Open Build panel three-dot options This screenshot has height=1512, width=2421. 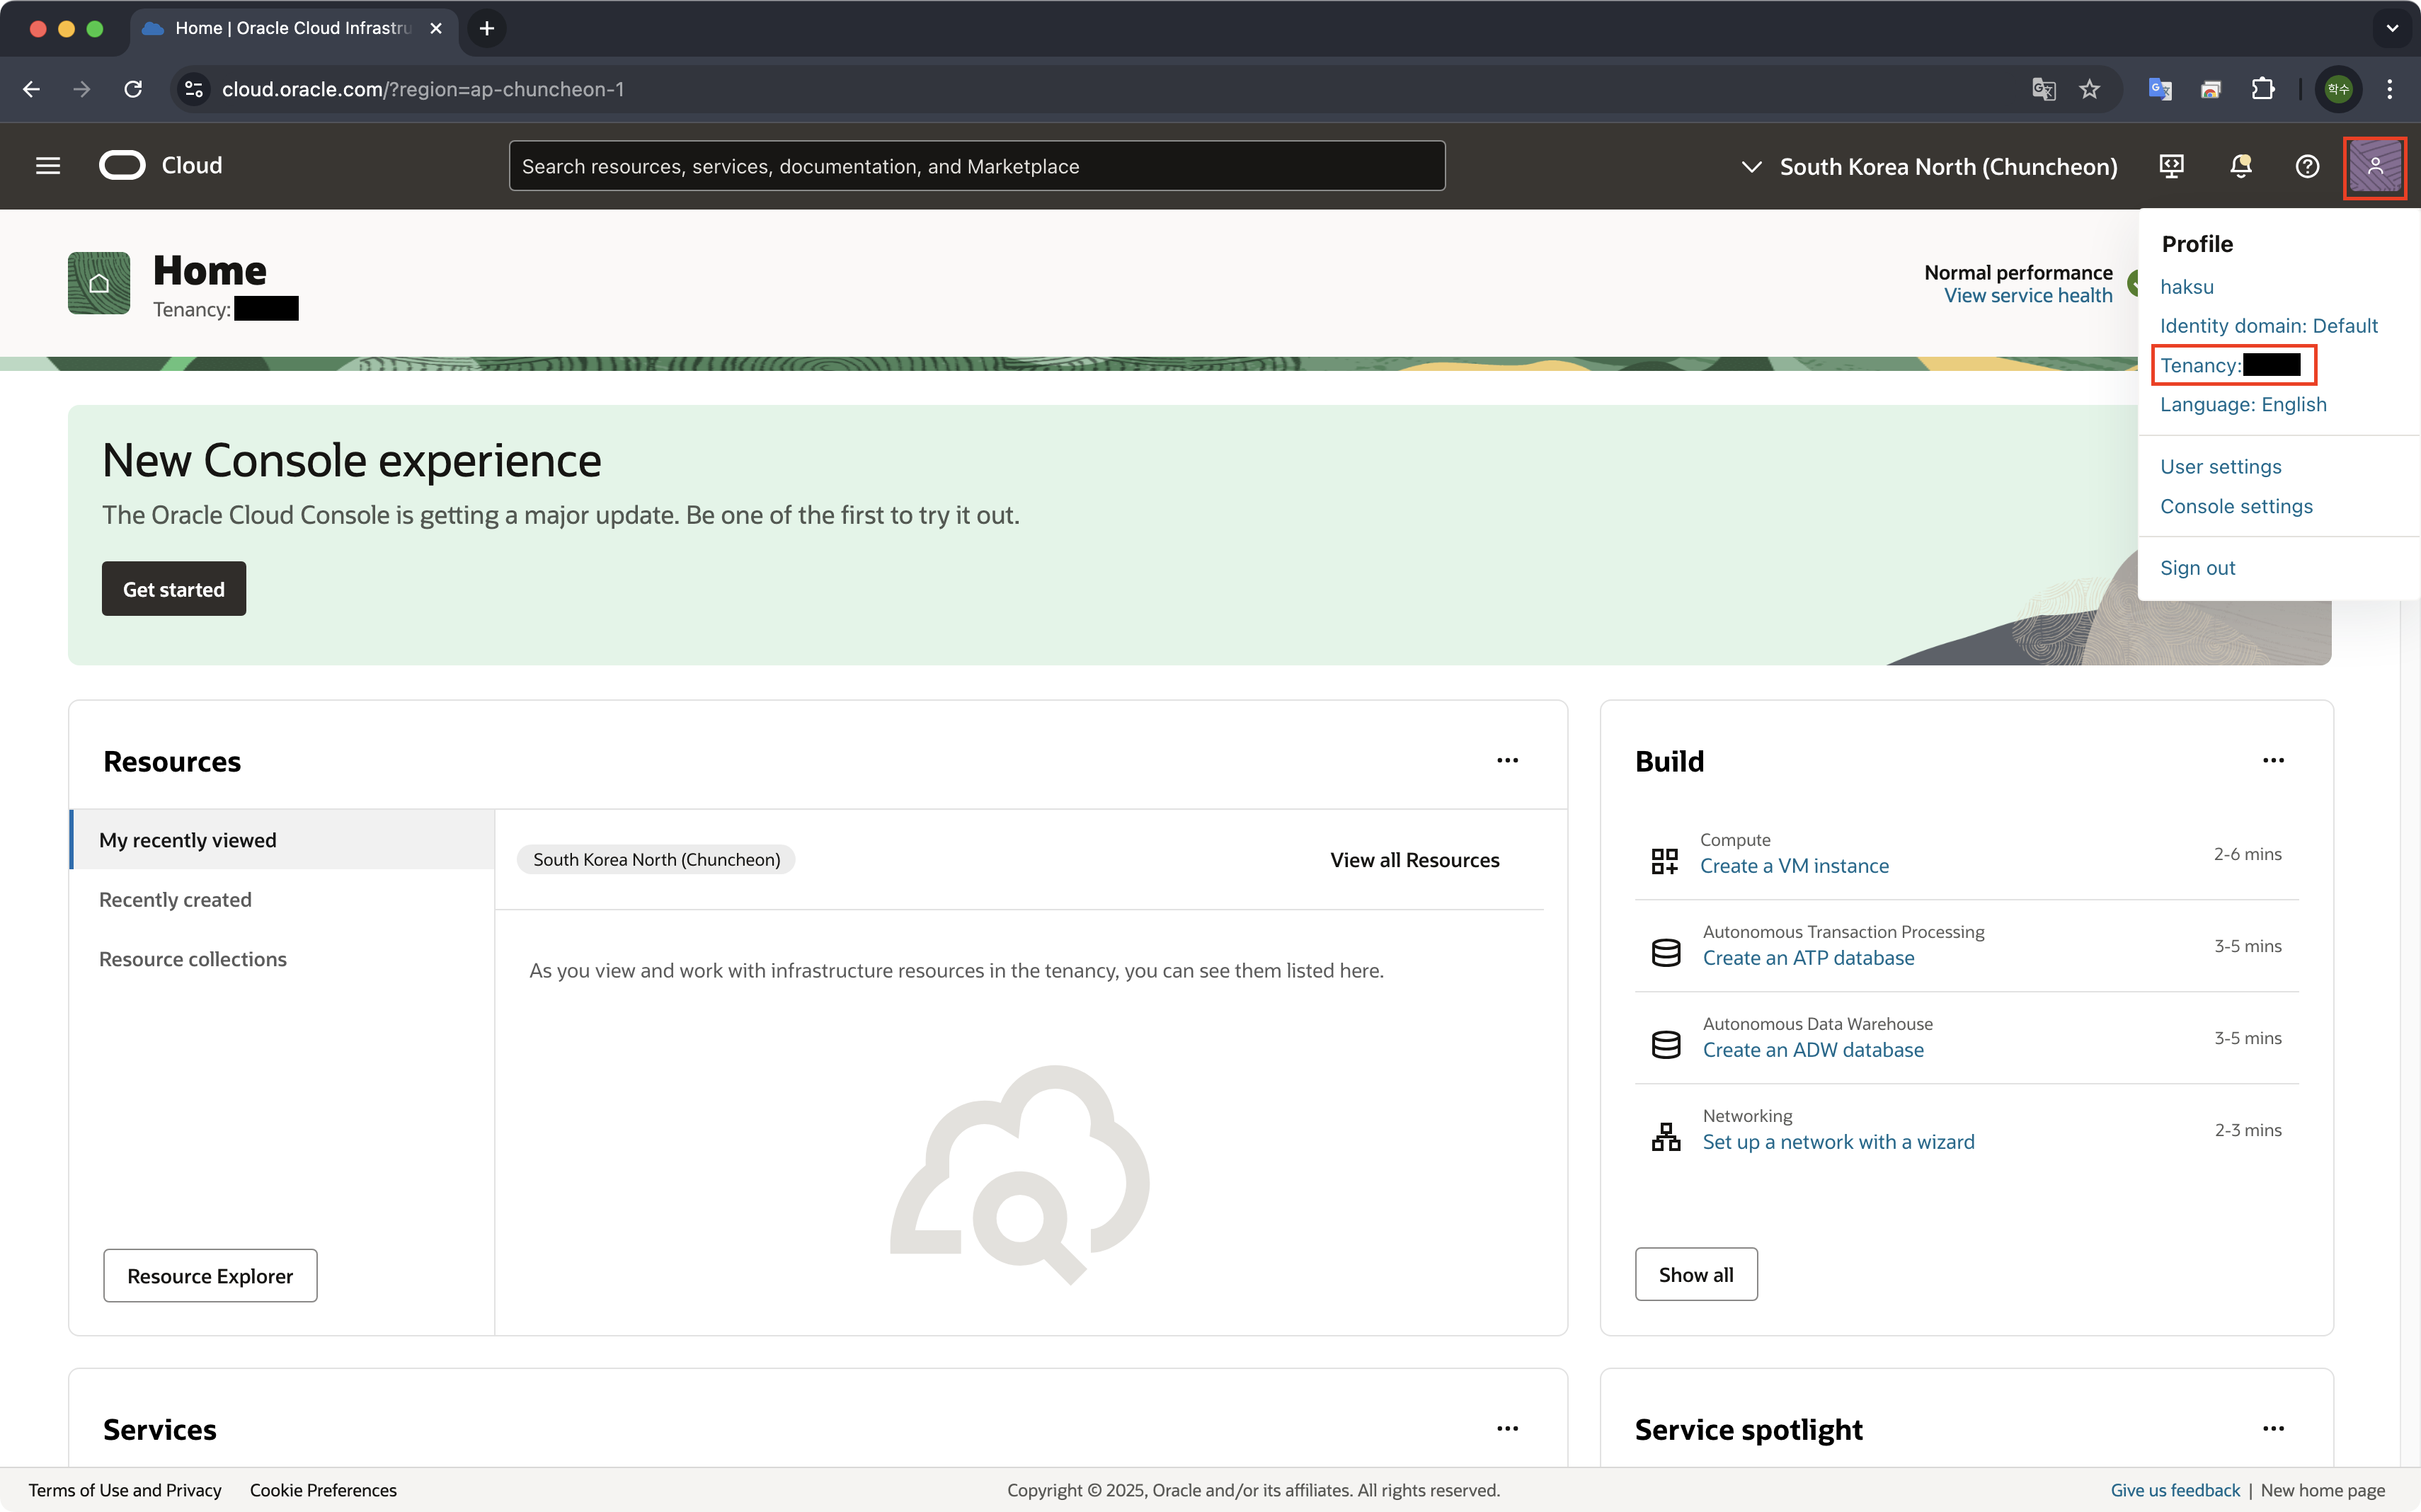tap(2273, 761)
